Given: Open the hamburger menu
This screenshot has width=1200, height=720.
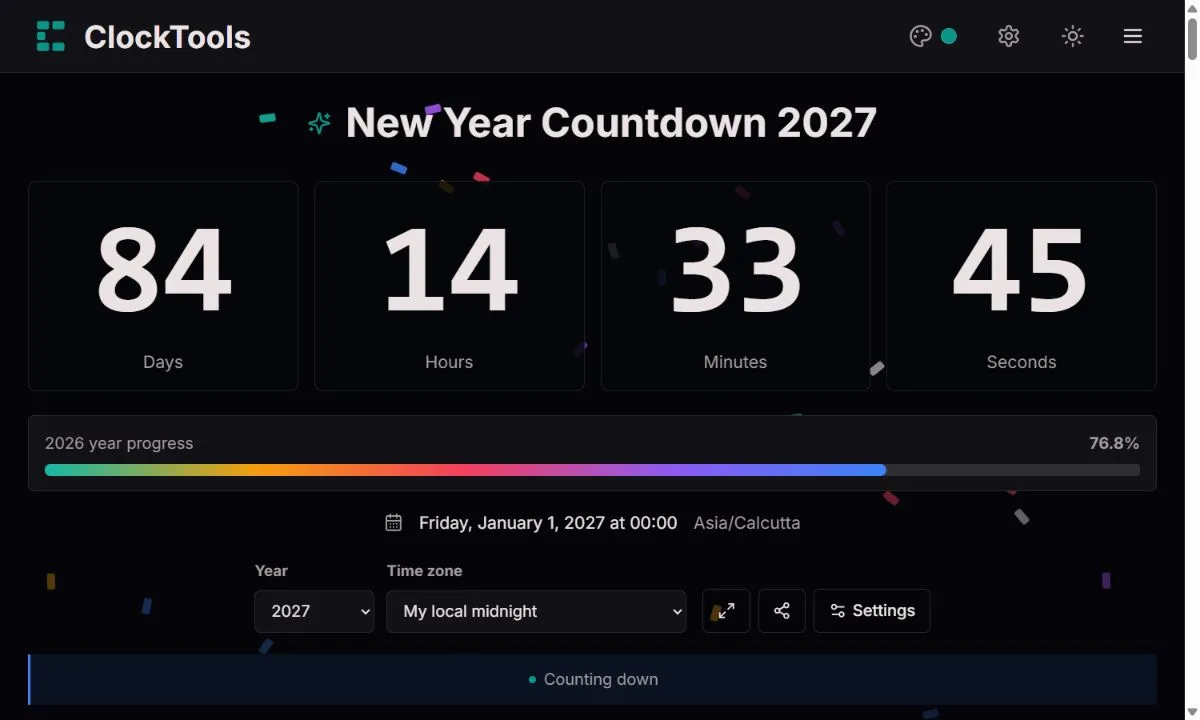Looking at the screenshot, I should (x=1132, y=36).
